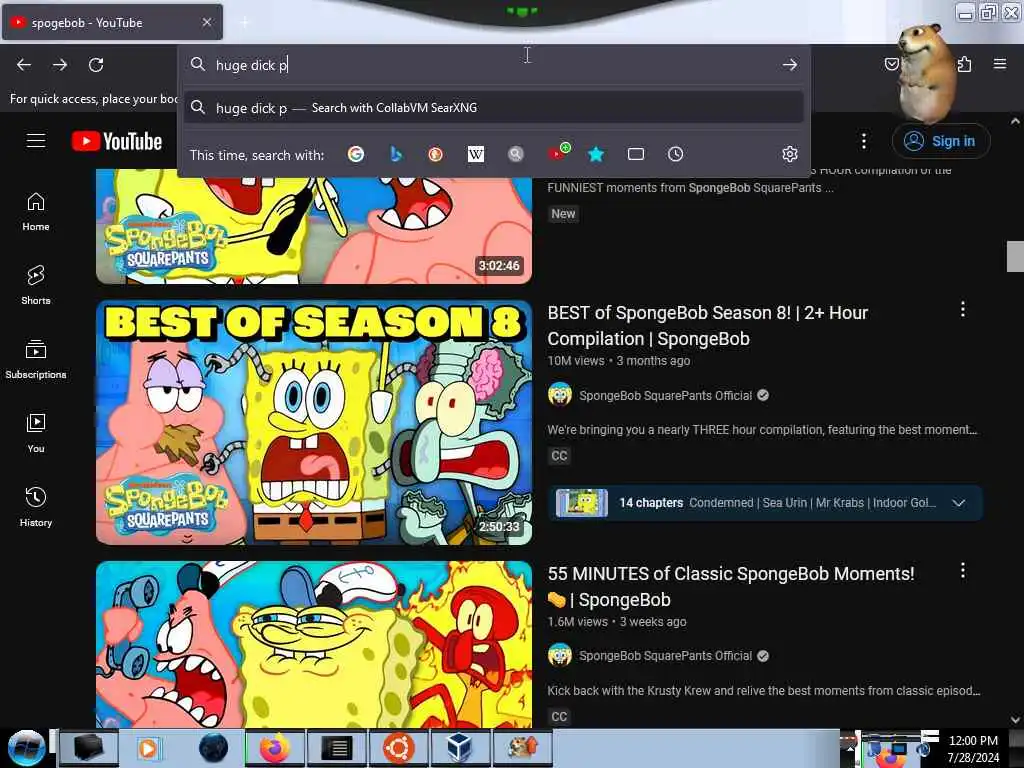Open BEST of SpongeBob Season 8 title link
This screenshot has height=768, width=1024.
click(708, 326)
